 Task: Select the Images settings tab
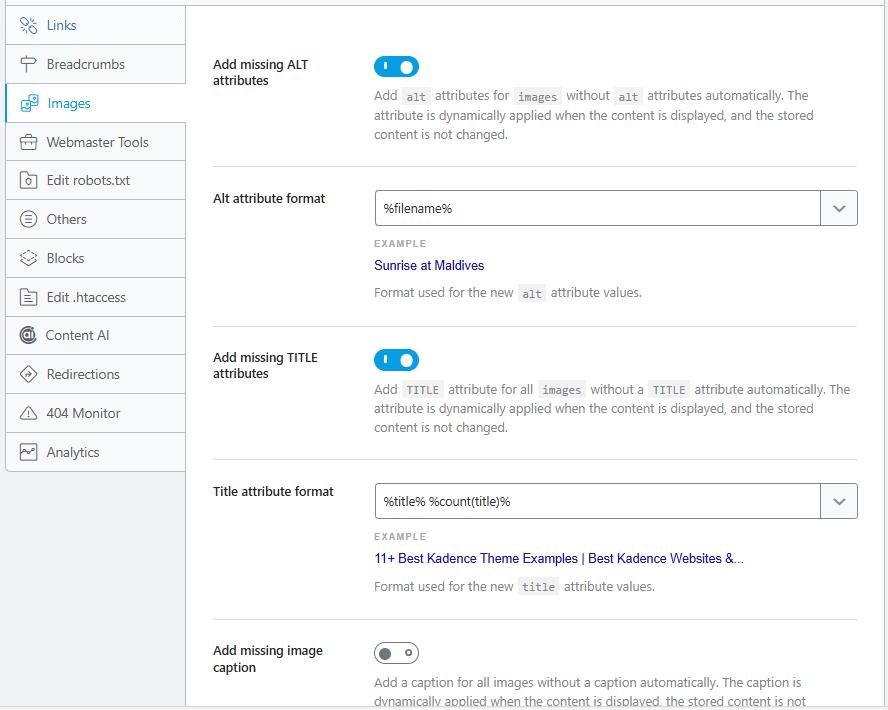pos(69,103)
